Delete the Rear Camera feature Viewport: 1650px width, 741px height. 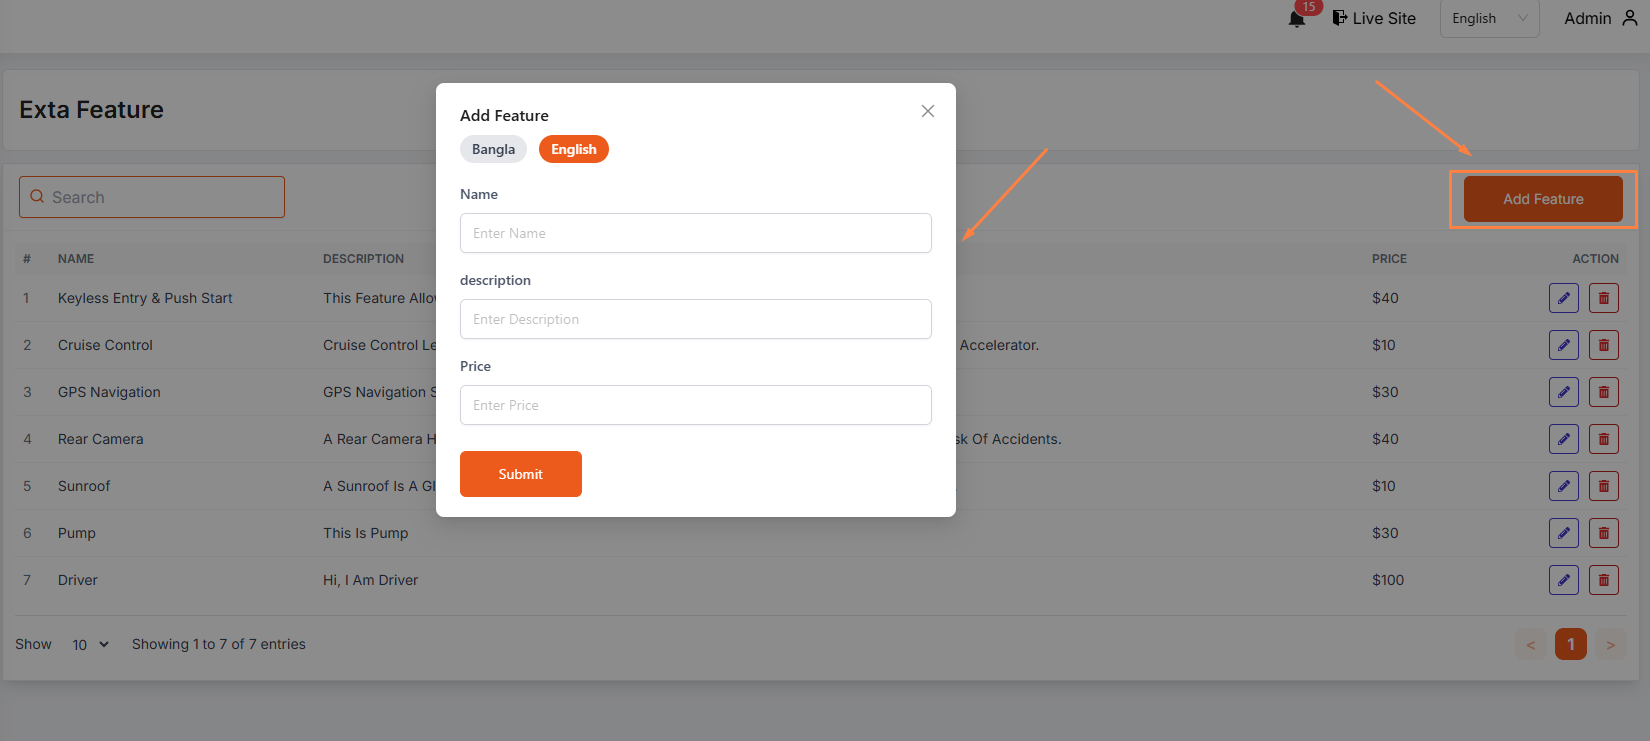click(x=1603, y=439)
